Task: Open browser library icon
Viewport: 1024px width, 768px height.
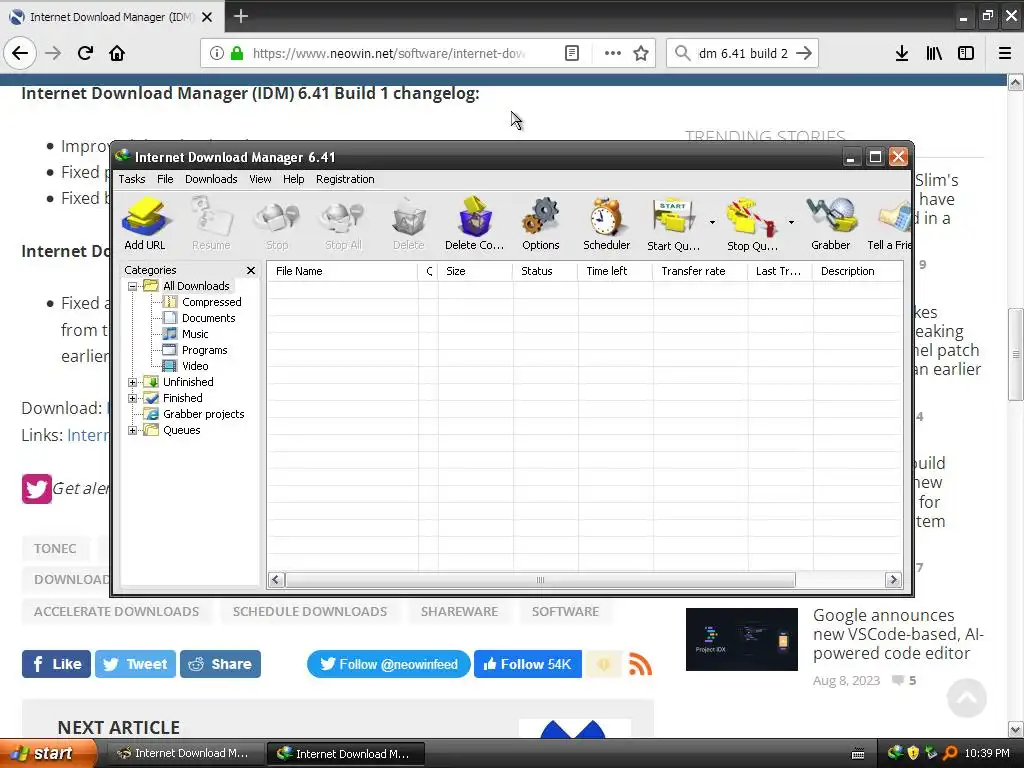Action: 934,53
